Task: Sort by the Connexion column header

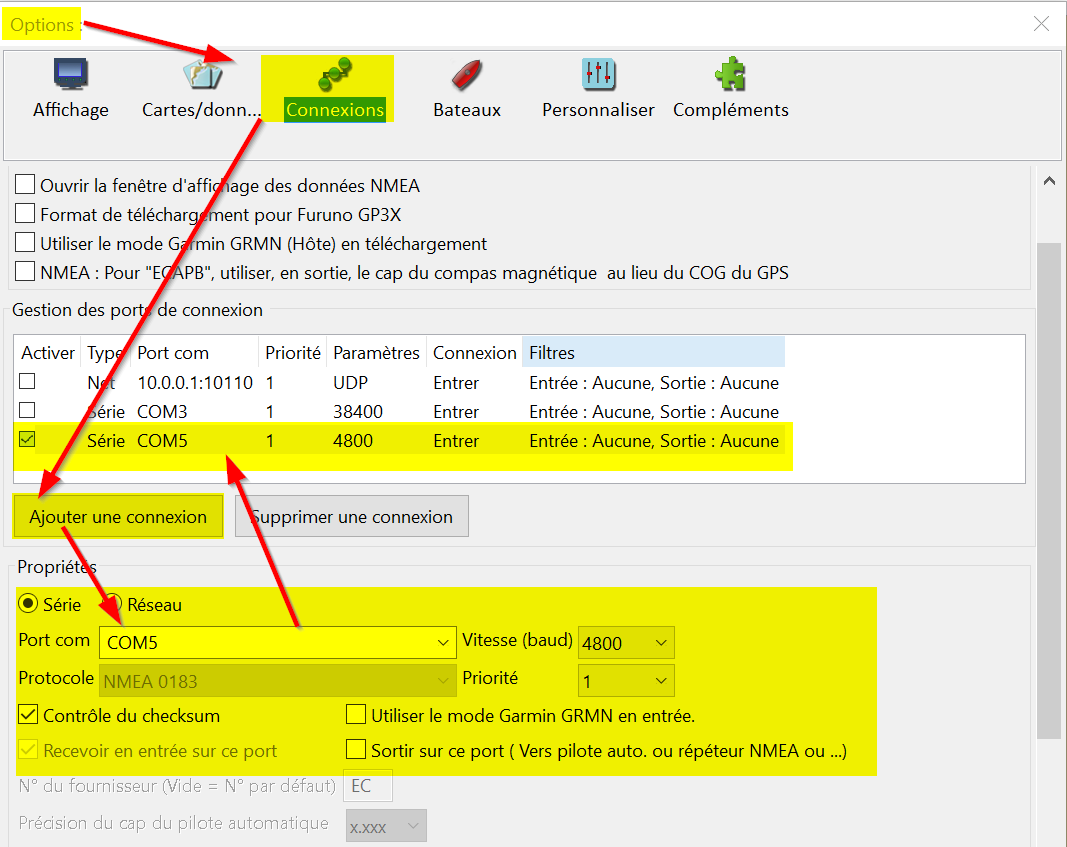Action: tap(475, 353)
